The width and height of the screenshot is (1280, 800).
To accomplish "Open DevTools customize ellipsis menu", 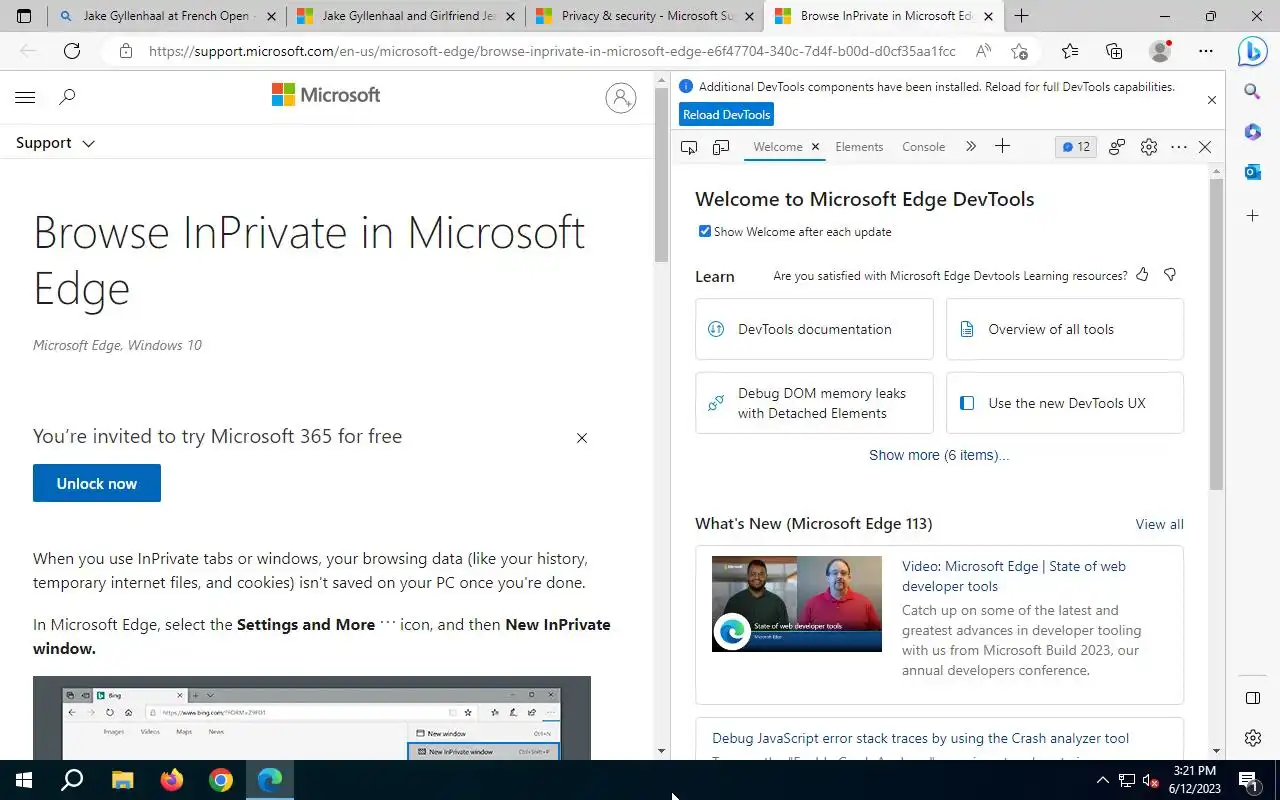I will [x=1178, y=147].
